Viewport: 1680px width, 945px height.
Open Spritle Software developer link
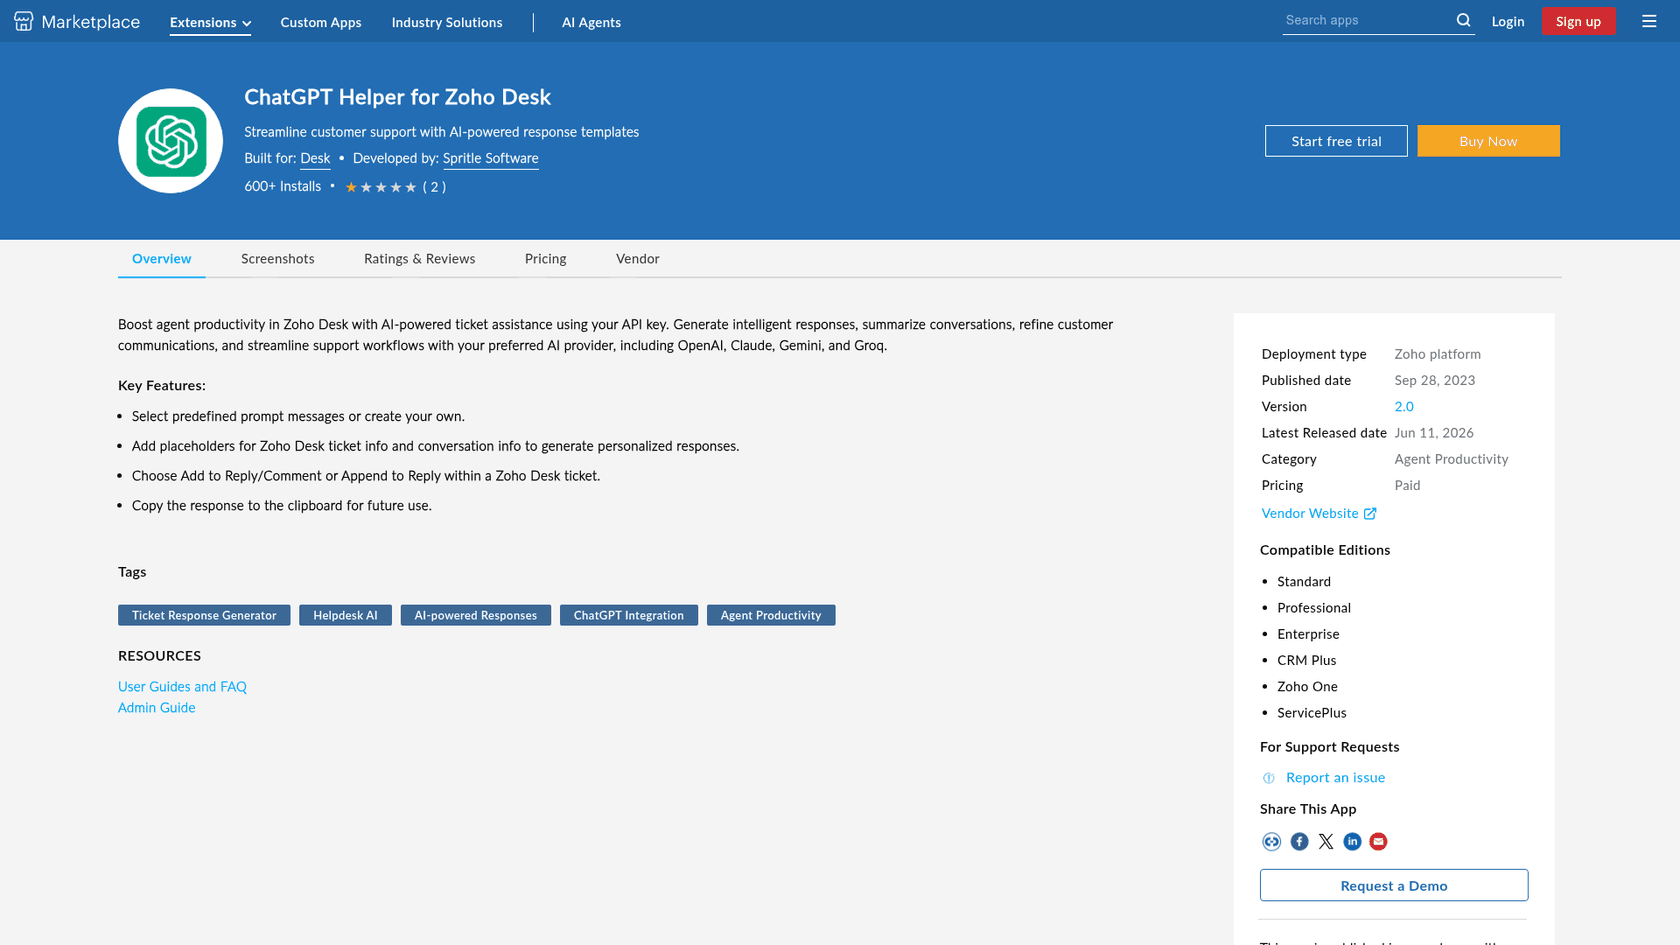point(491,158)
